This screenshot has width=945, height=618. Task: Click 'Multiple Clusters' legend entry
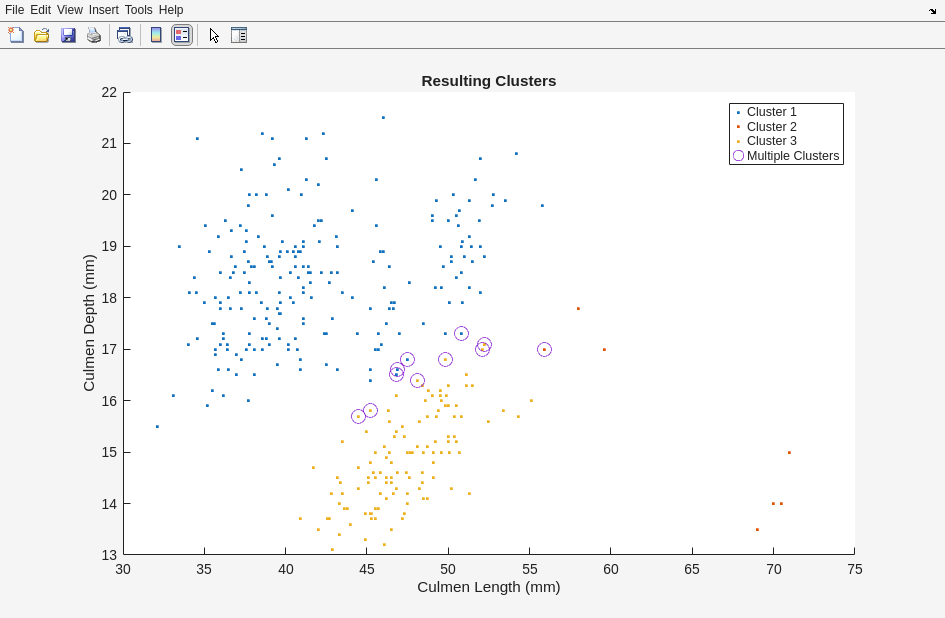pyautogui.click(x=792, y=156)
